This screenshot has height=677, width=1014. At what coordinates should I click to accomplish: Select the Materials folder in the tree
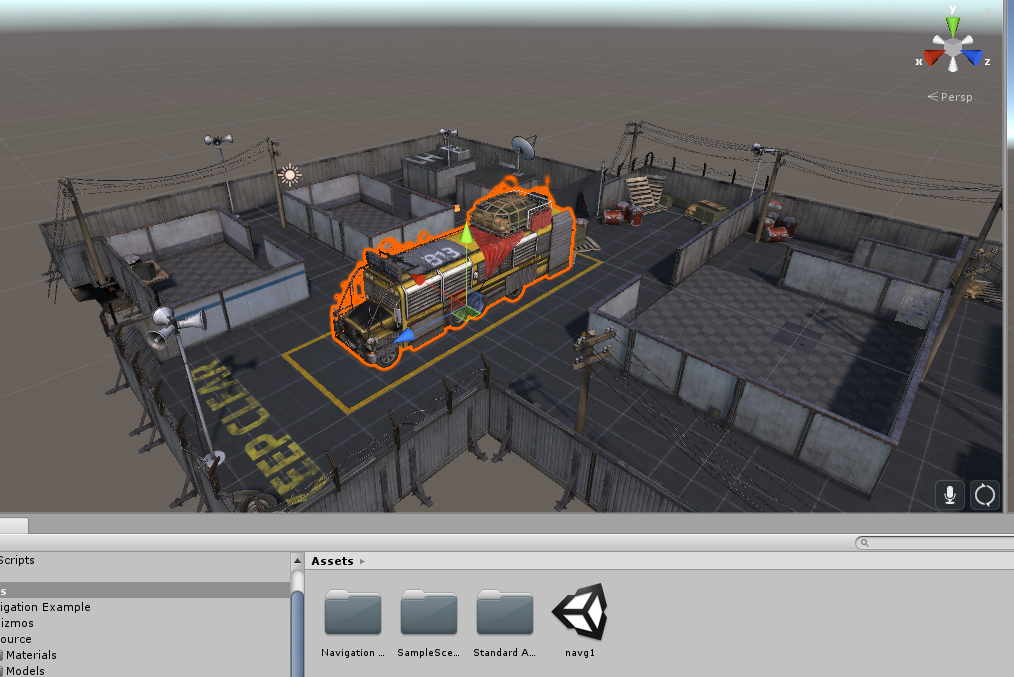tap(145, 655)
